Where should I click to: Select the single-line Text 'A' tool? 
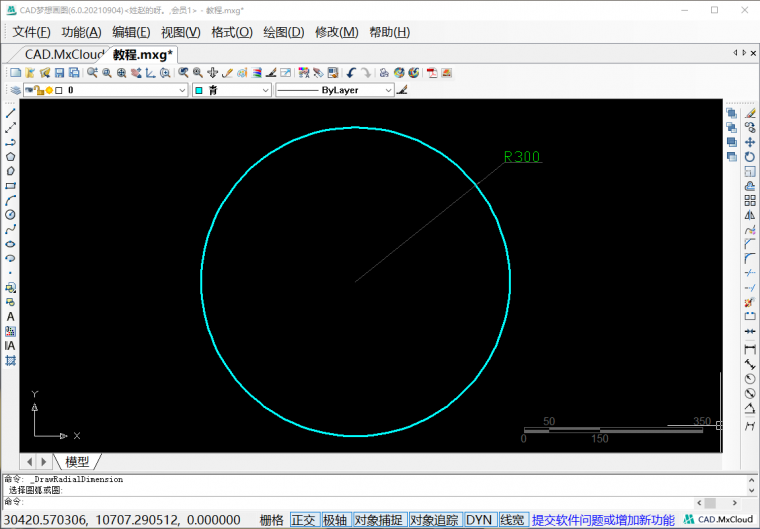(x=10, y=317)
